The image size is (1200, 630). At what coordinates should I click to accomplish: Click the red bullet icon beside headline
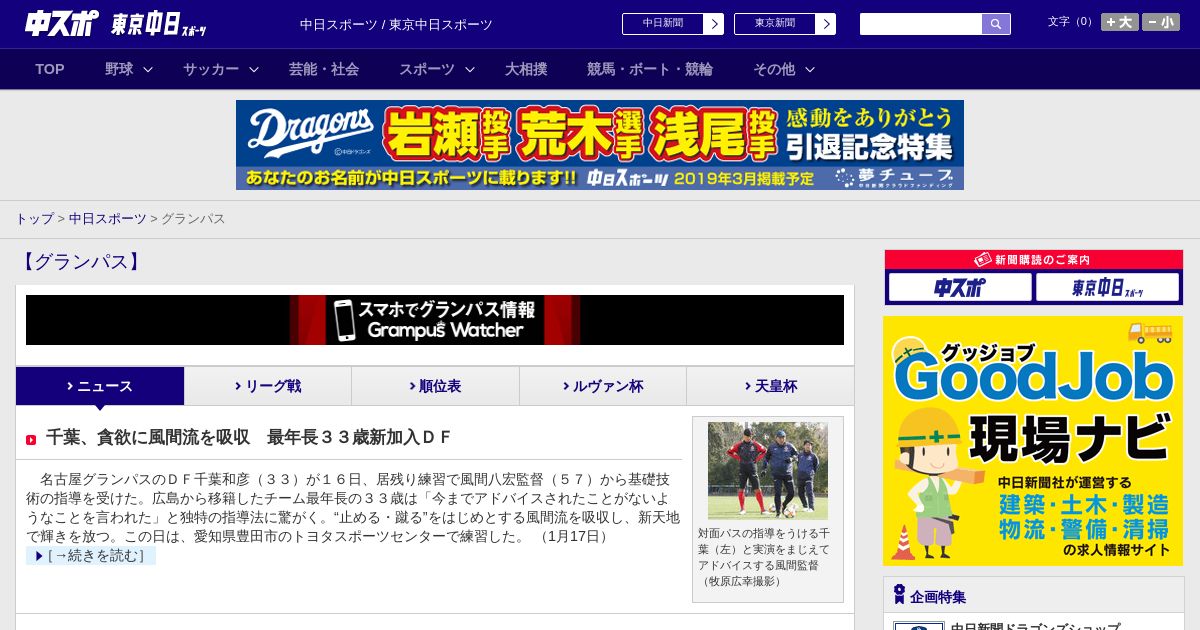[x=31, y=440]
